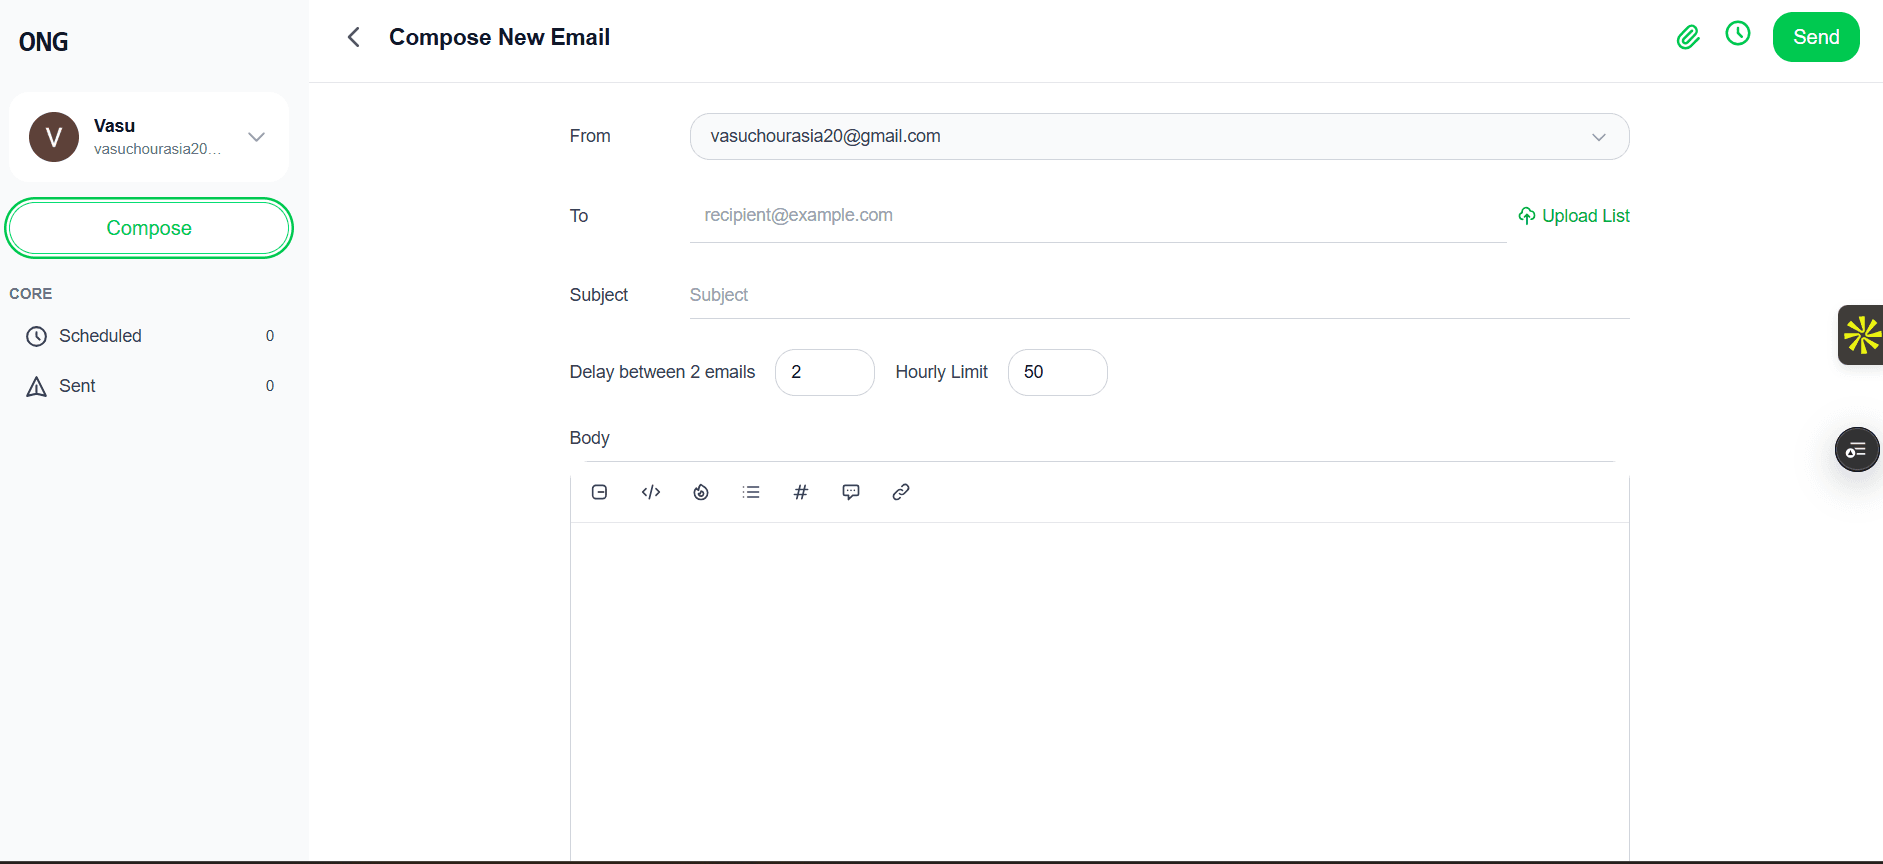This screenshot has height=864, width=1883.
Task: Click the Compose button in sidebar
Action: coord(149,228)
